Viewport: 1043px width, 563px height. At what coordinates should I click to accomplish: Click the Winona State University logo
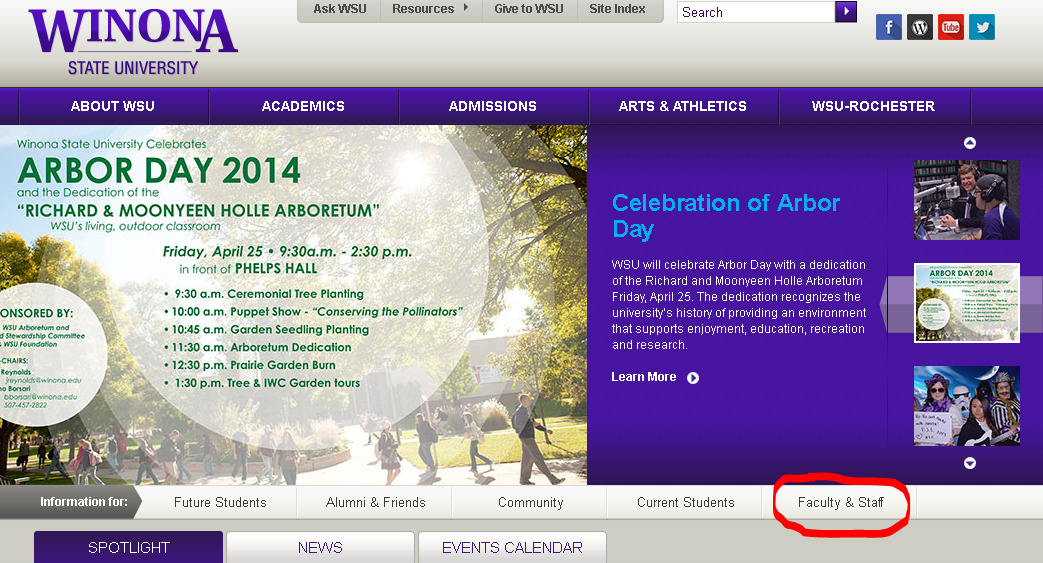(133, 41)
